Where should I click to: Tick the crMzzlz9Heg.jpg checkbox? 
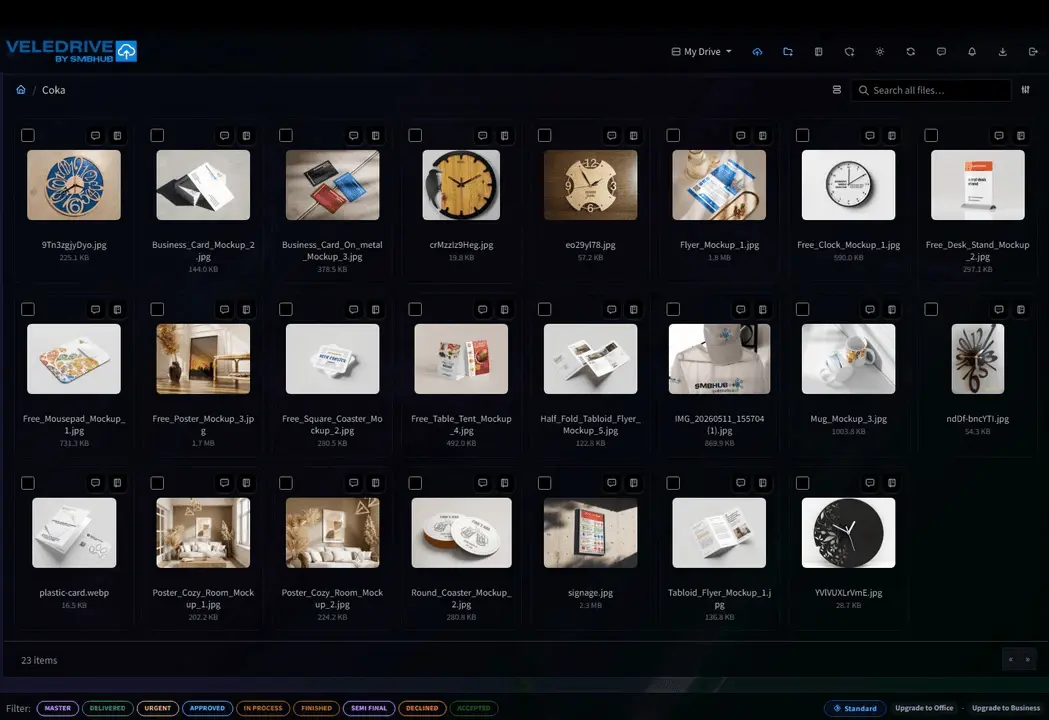click(x=415, y=136)
